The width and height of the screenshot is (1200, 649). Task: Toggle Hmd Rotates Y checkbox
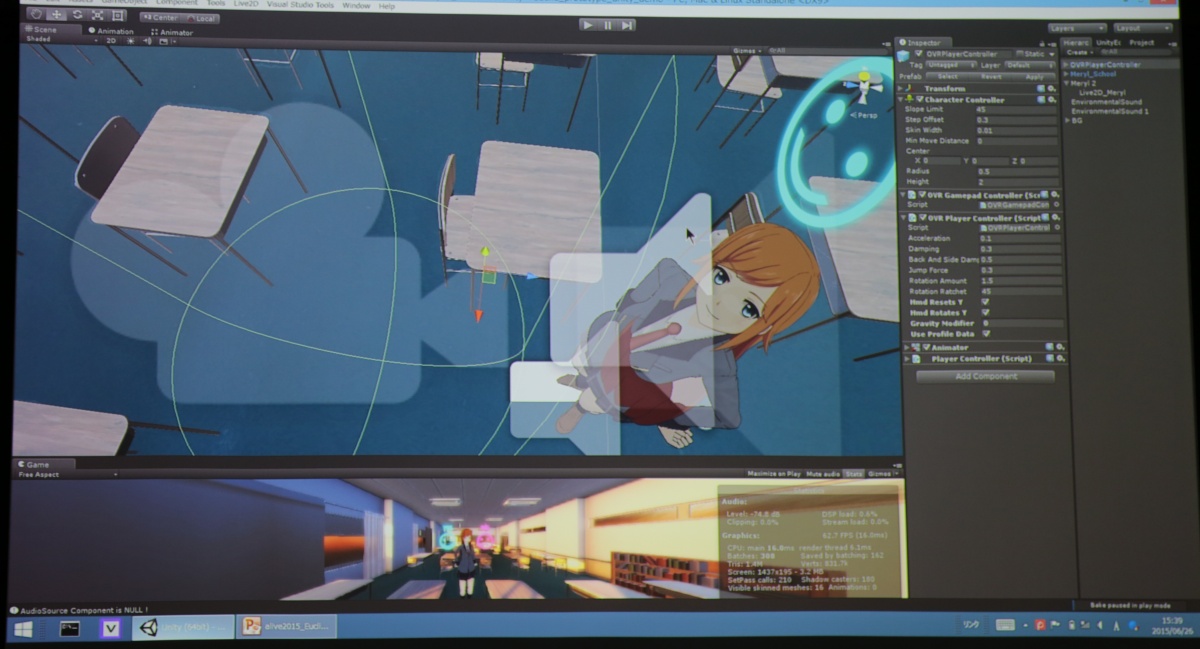pyautogui.click(x=985, y=312)
